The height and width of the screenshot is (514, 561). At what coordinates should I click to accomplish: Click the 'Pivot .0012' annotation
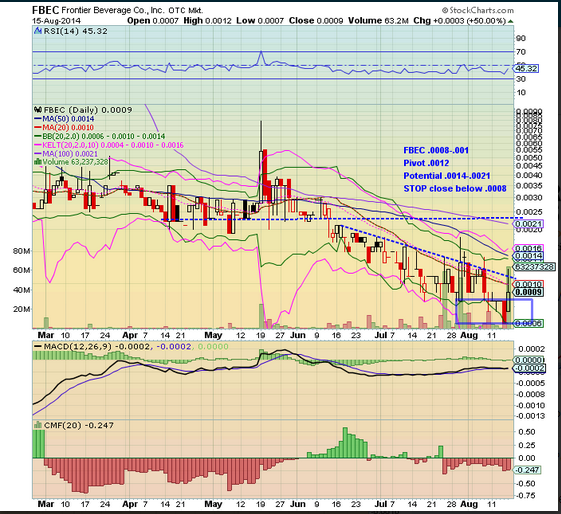tap(426, 163)
